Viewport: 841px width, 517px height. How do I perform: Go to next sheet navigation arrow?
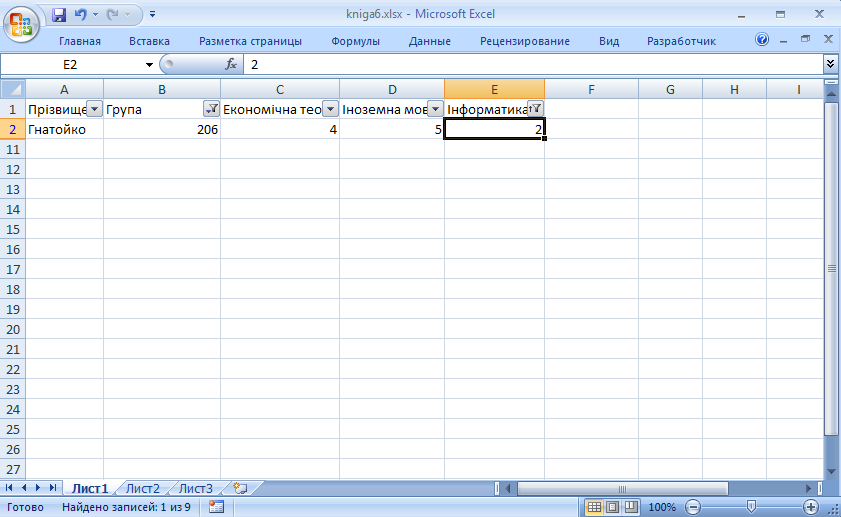[x=38, y=488]
